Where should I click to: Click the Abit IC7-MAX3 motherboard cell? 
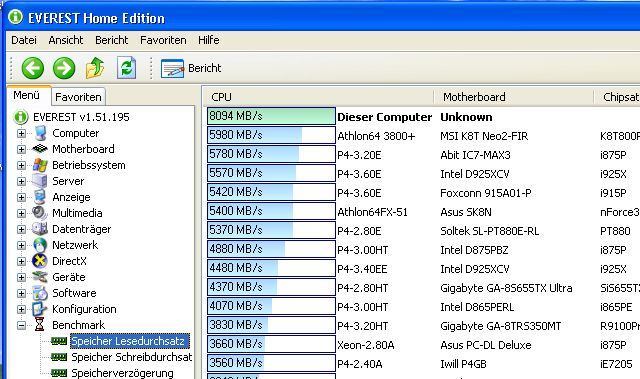[x=475, y=155]
